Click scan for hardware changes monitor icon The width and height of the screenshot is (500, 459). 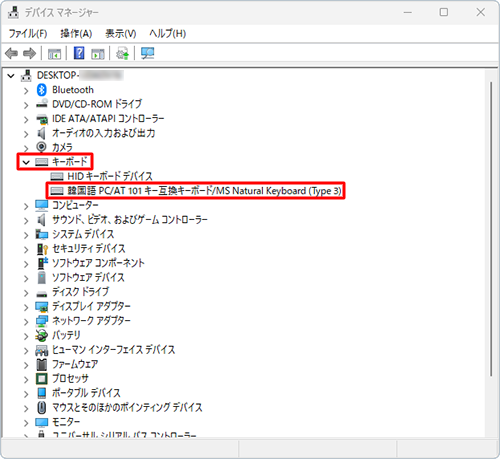point(147,53)
